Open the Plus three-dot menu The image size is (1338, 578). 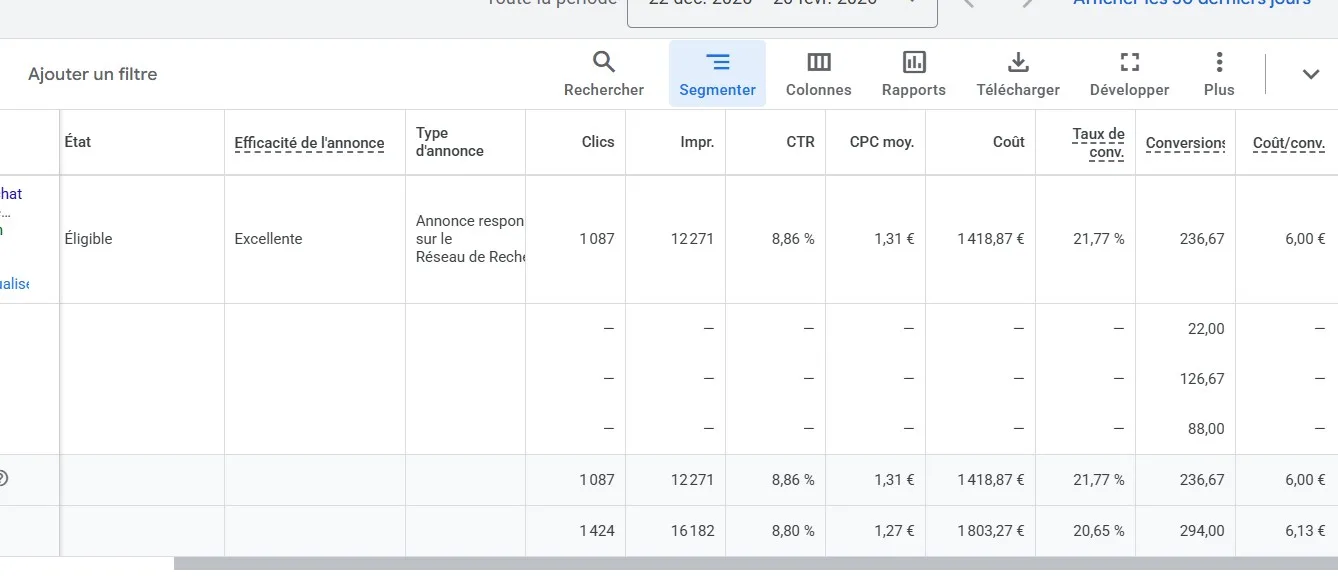[x=1219, y=74]
